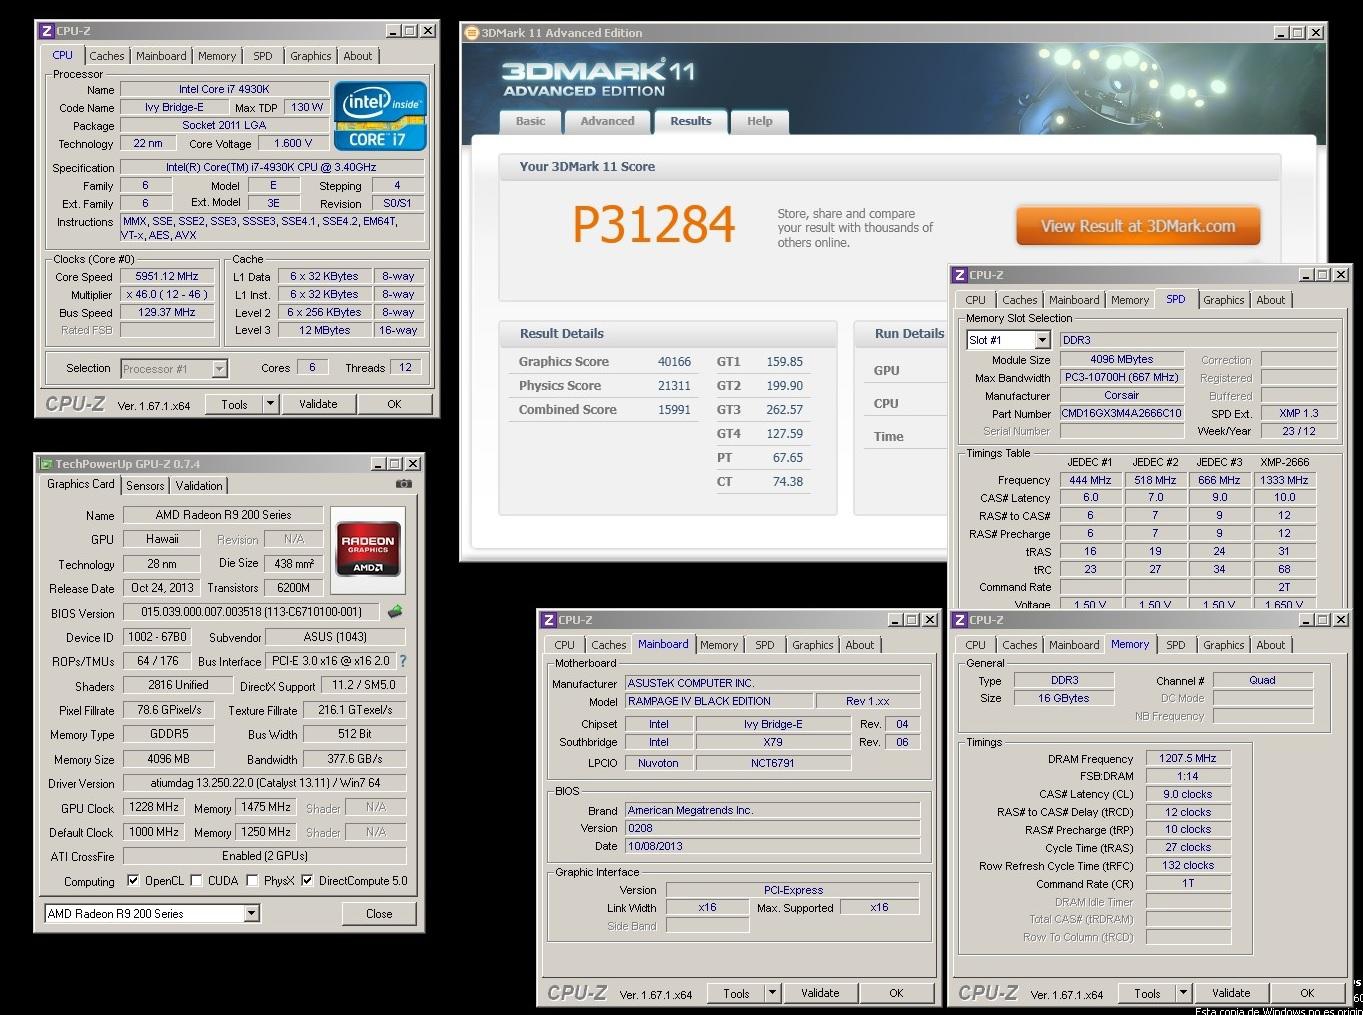Open Tools dropdown arrow in Memory window
The width and height of the screenshot is (1363, 1015).
[1183, 993]
